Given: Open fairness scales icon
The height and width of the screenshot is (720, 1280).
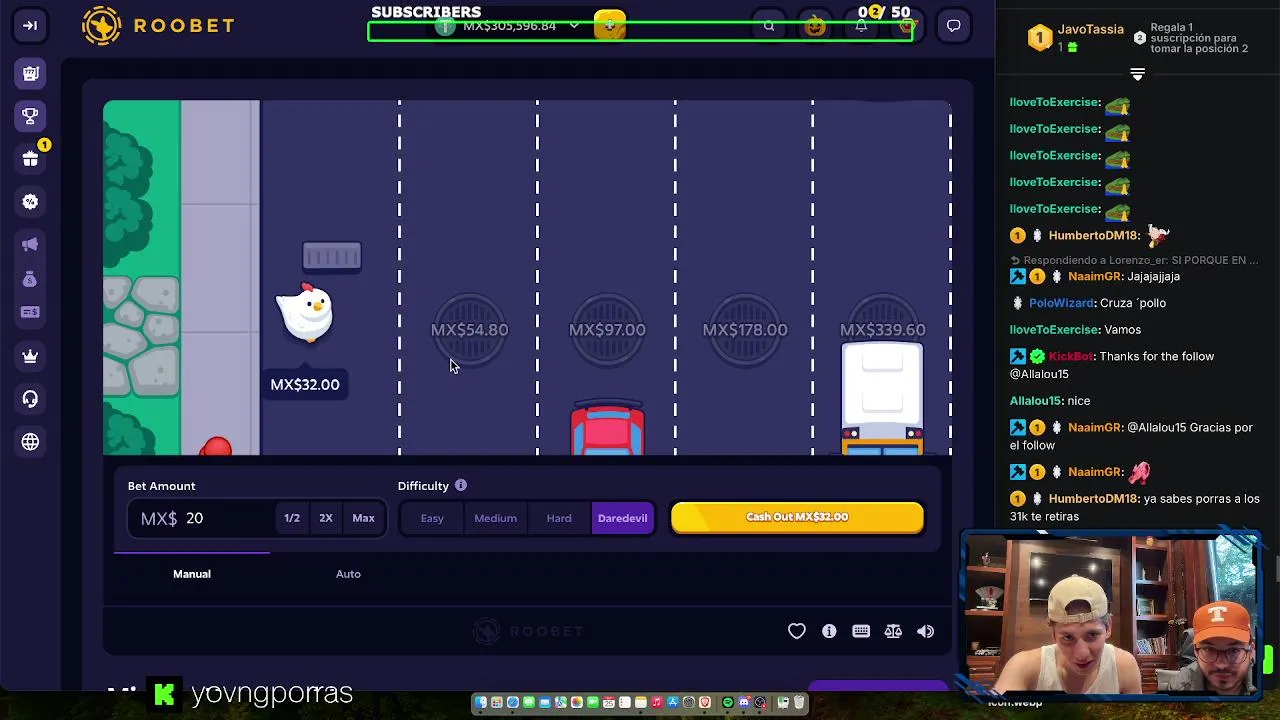Looking at the screenshot, I should [x=893, y=631].
